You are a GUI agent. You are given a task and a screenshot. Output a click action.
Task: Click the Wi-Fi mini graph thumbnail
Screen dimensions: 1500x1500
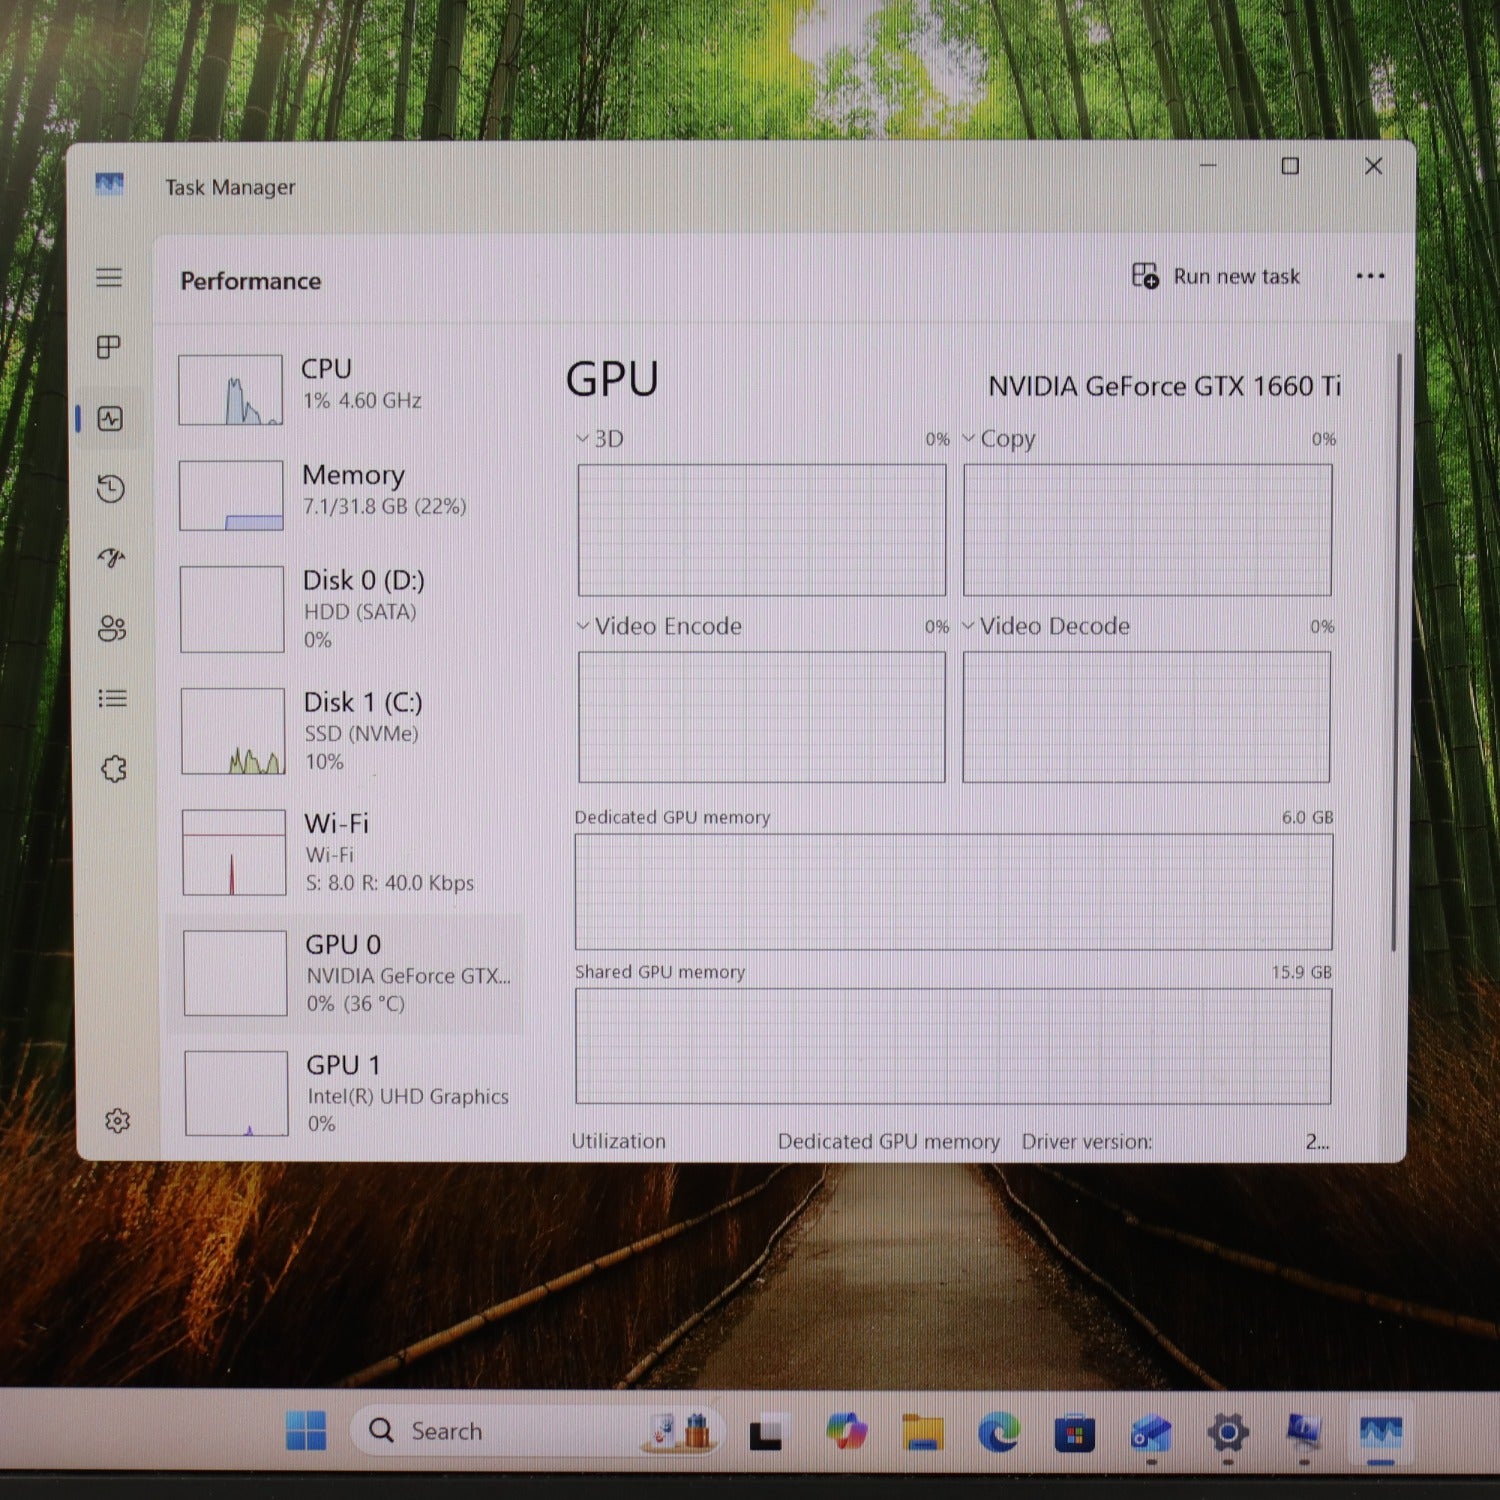pyautogui.click(x=234, y=852)
